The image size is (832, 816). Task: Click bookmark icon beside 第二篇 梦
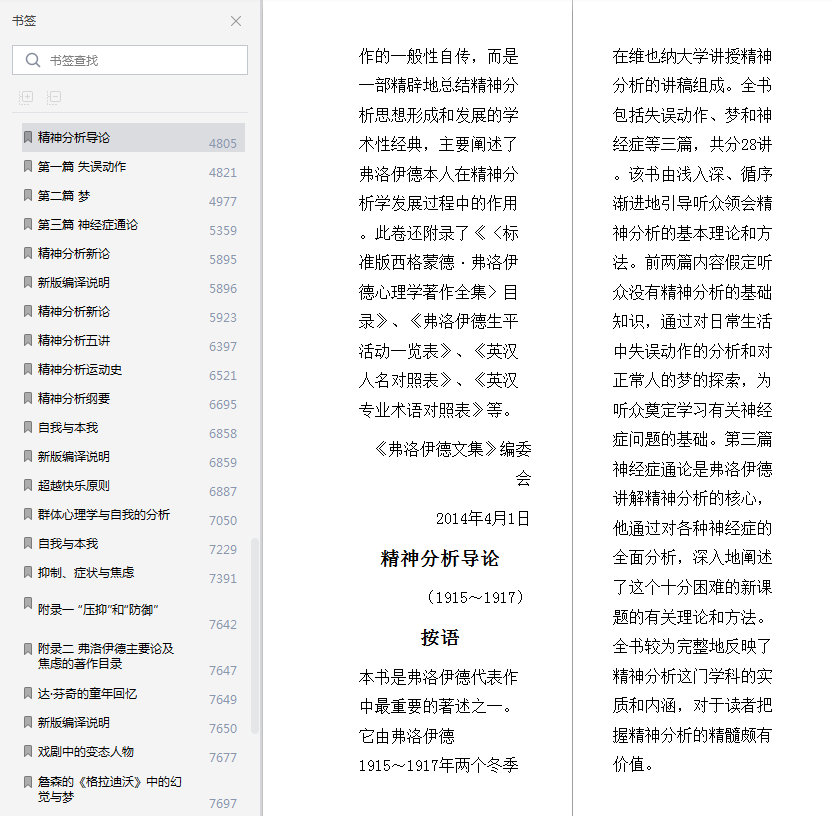[x=28, y=195]
